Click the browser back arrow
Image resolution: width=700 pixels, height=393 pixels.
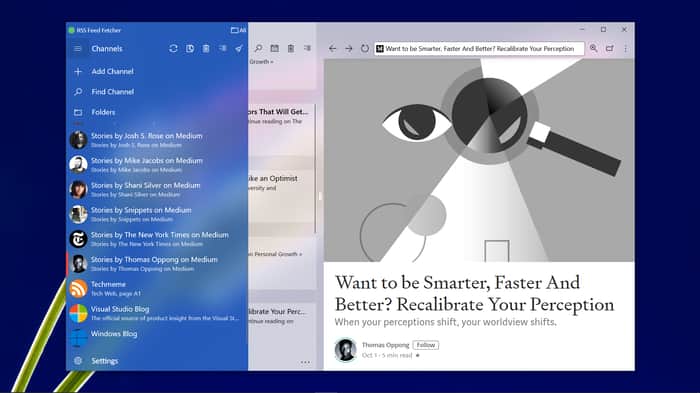point(333,48)
